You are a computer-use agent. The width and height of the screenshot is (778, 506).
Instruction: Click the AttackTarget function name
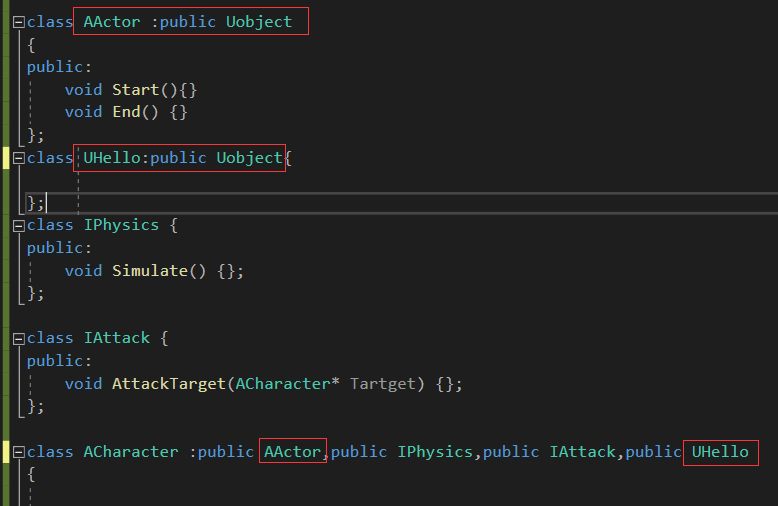(x=169, y=384)
